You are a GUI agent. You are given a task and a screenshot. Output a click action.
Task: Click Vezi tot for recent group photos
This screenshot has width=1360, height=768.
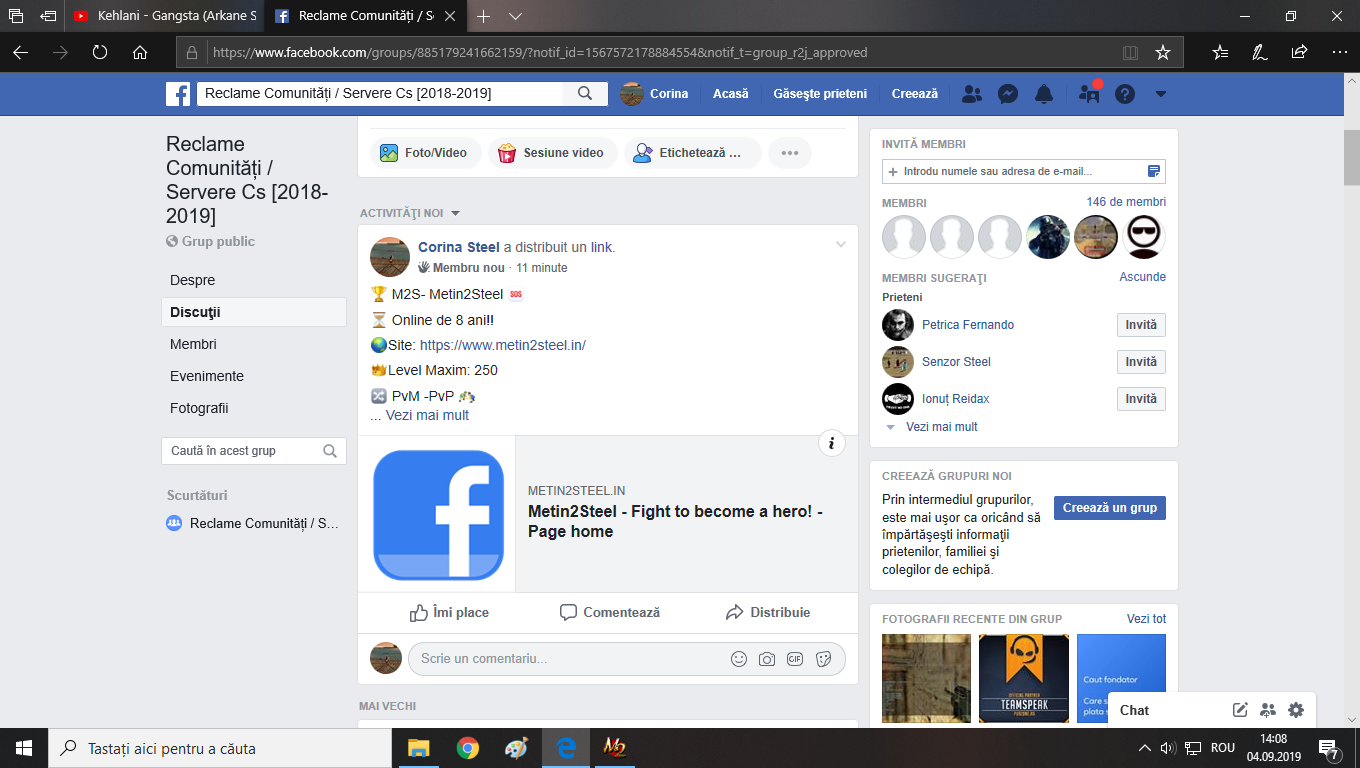tap(1146, 619)
